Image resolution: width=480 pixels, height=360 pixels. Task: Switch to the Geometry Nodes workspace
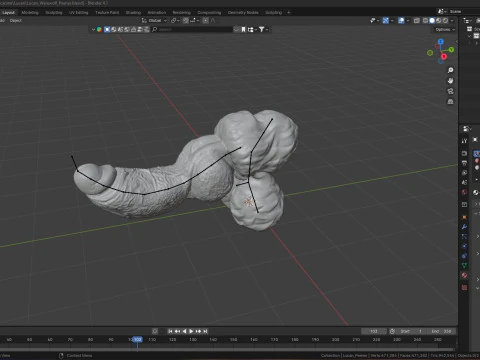(243, 13)
